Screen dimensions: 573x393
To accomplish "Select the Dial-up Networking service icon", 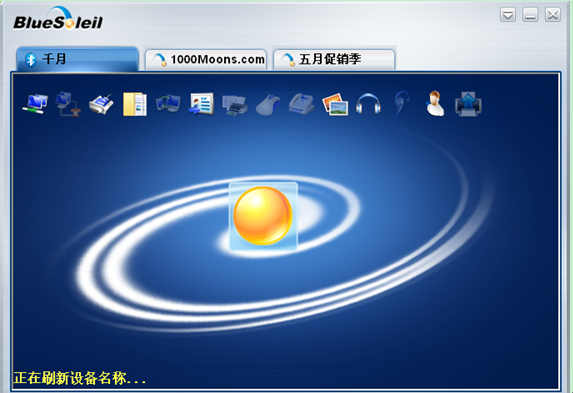I will pos(68,104).
